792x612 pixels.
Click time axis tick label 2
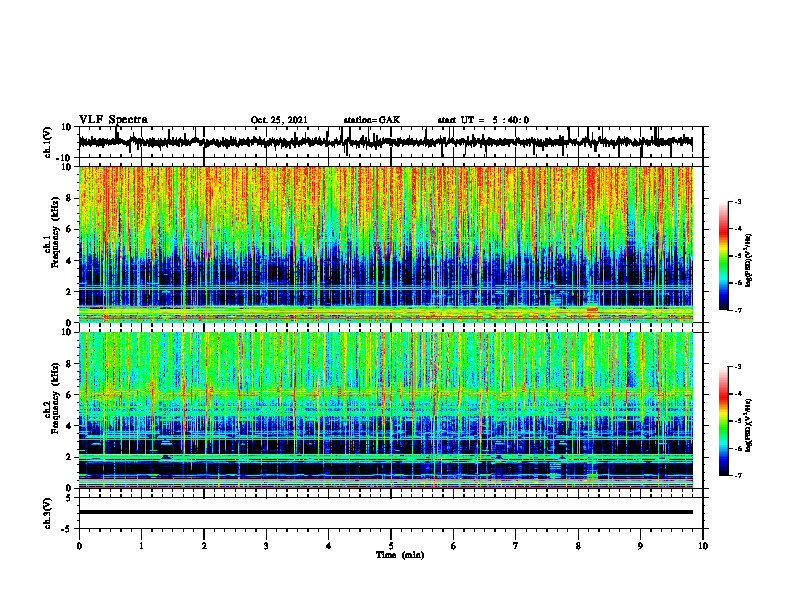[204, 546]
